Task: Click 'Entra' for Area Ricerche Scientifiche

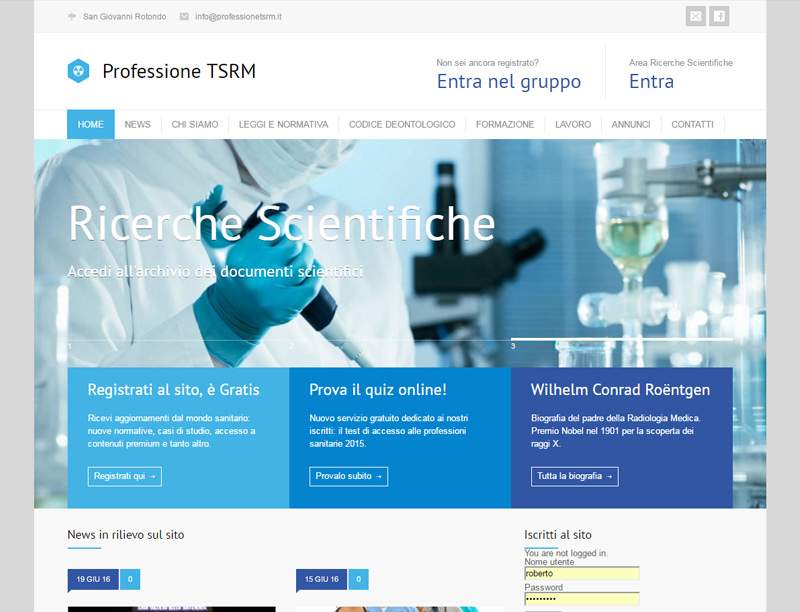Action: [652, 82]
